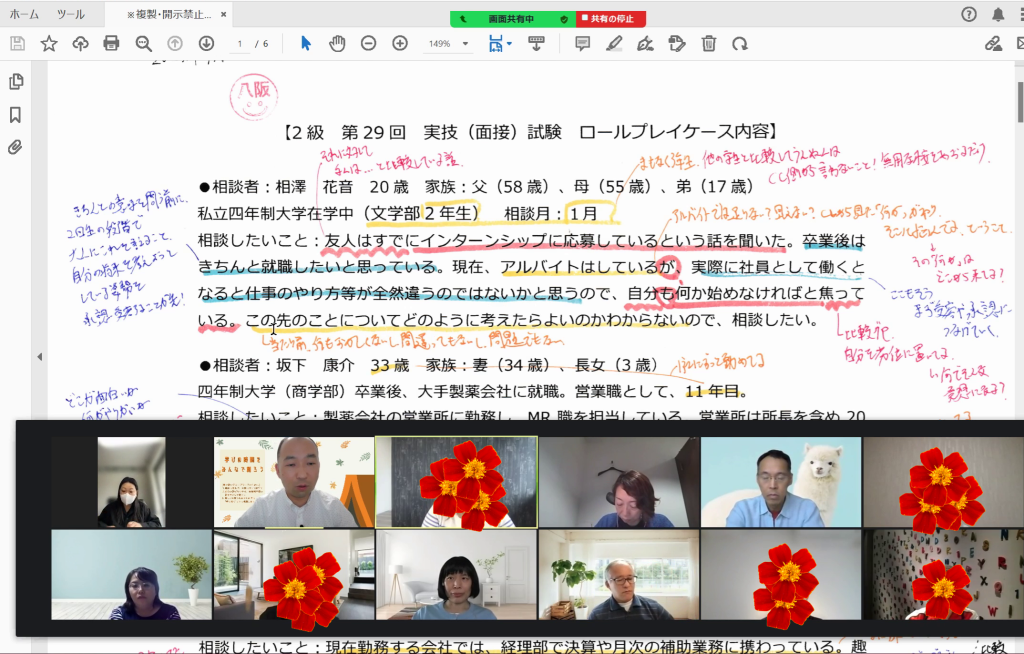This screenshot has height=654, width=1024.
Task: Open the 149% zoom level dropdown
Action: (x=446, y=44)
